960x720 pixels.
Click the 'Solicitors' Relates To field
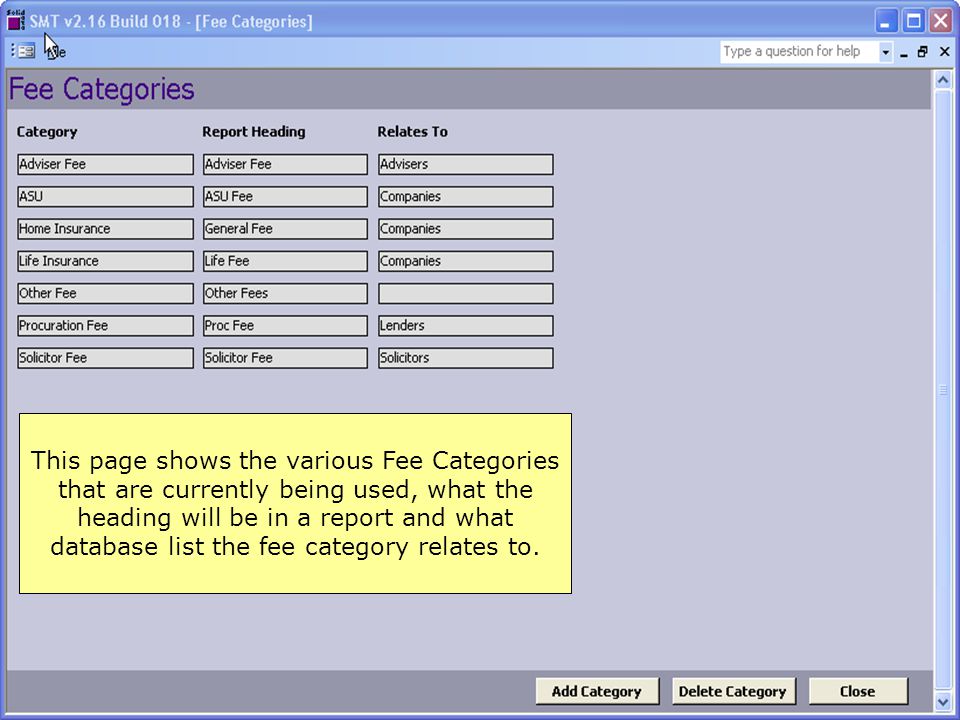466,358
